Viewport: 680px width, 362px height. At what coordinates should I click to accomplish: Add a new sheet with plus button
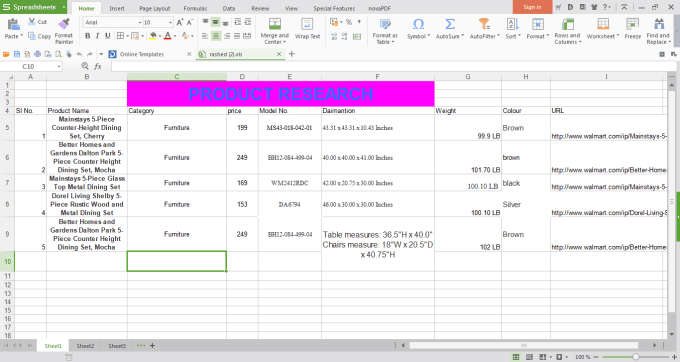click(152, 346)
